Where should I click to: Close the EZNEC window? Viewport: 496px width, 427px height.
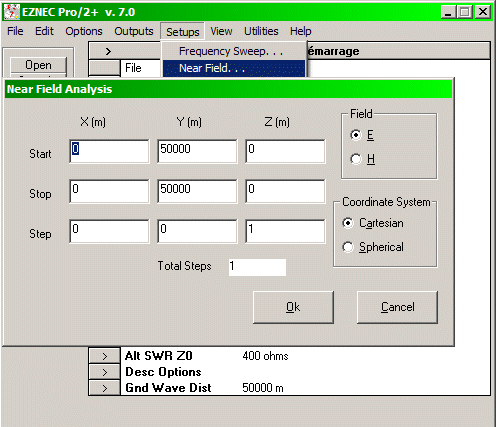pyautogui.click(x=482, y=12)
